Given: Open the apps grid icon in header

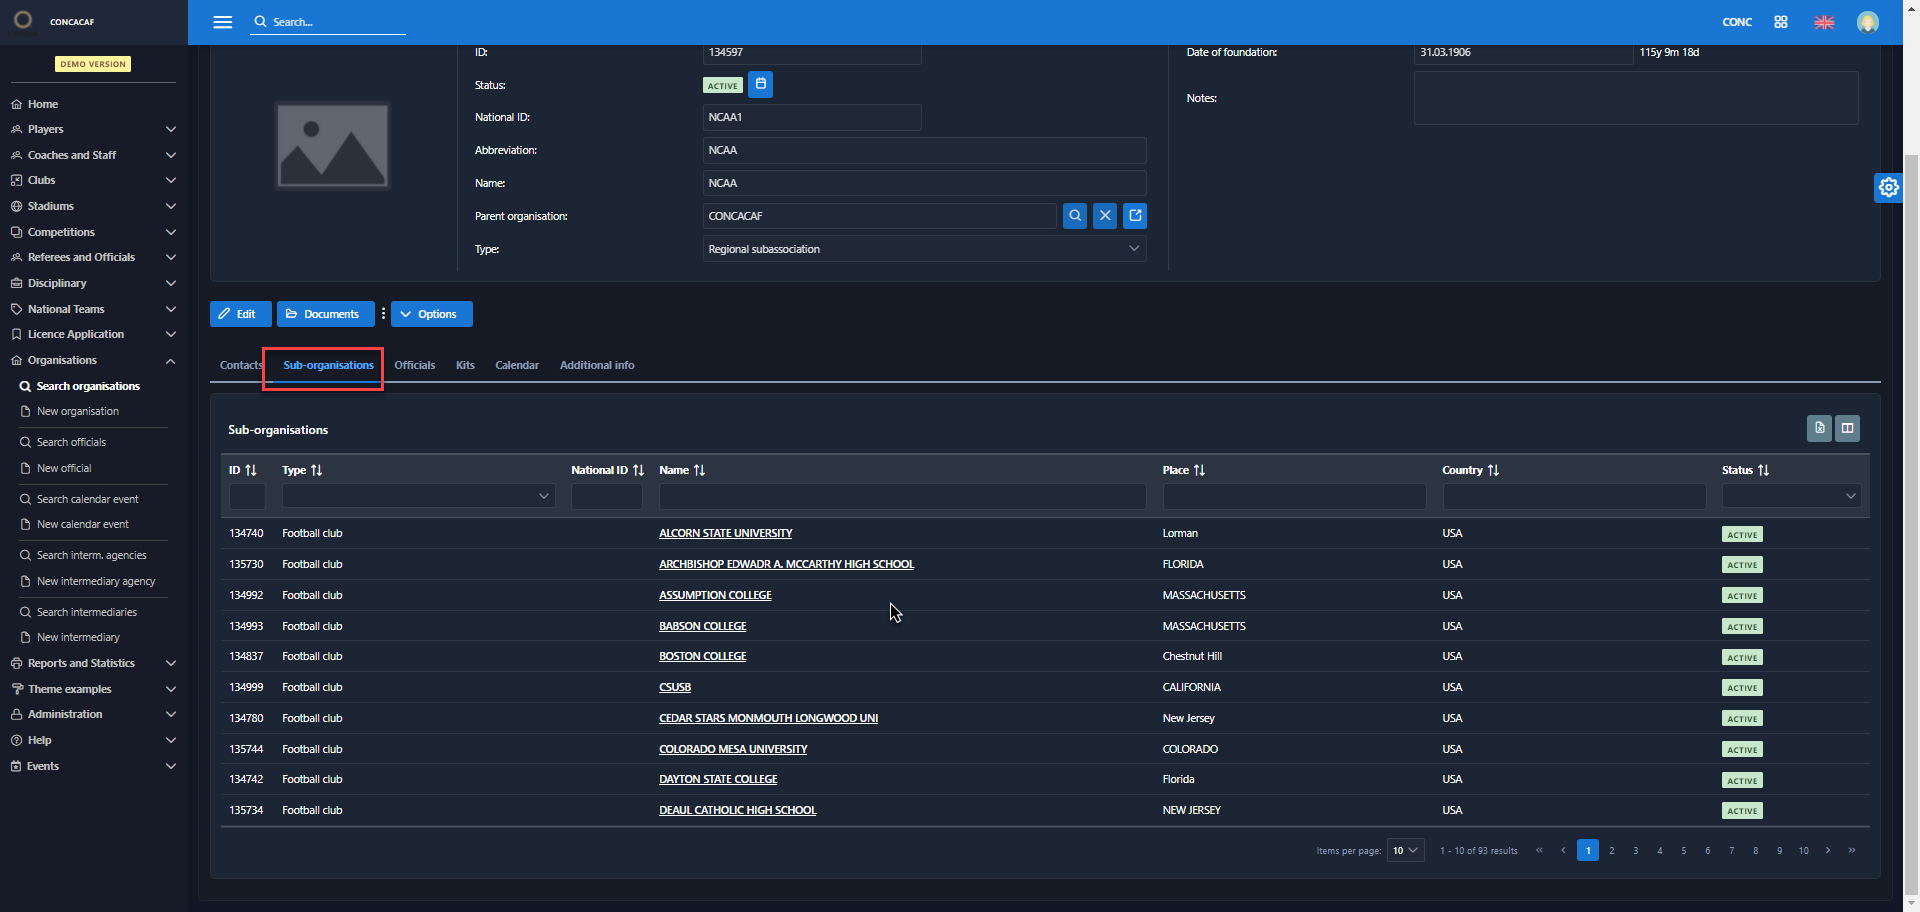Looking at the screenshot, I should (1781, 22).
